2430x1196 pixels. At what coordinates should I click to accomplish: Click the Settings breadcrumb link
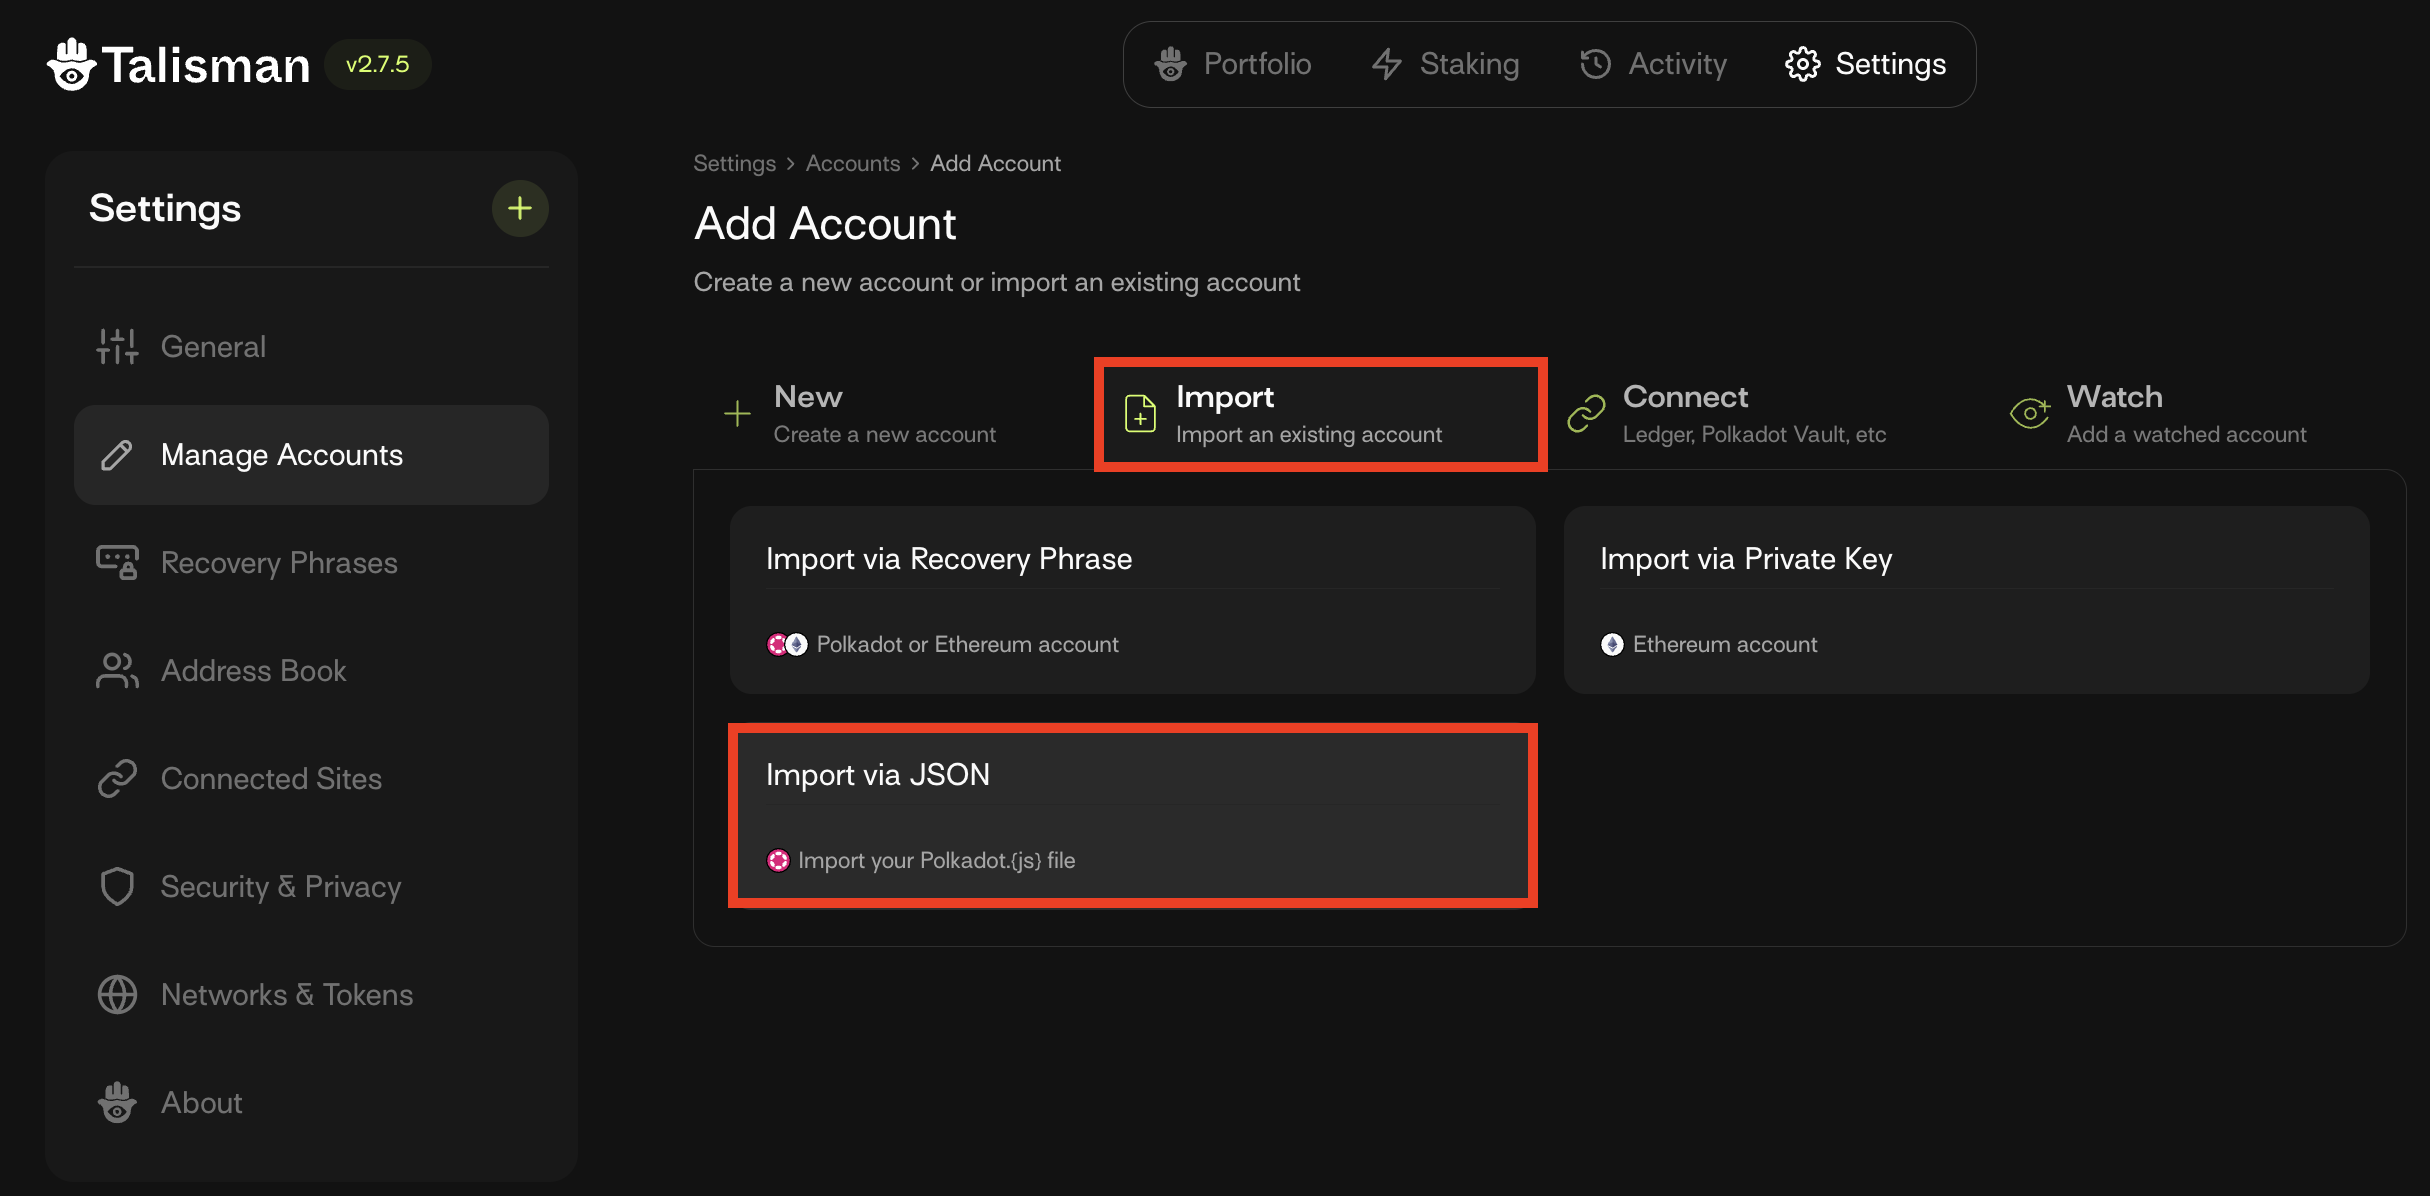(x=734, y=163)
